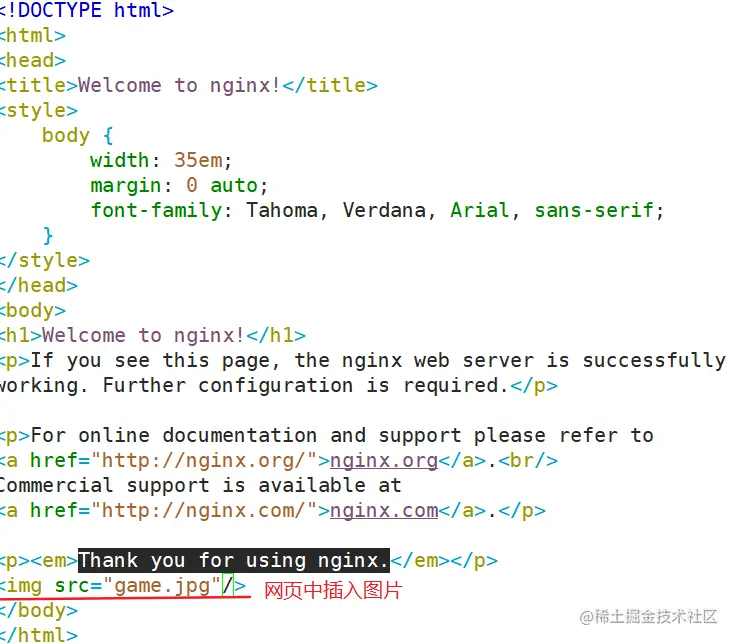Click the 'For online documentation and support' line
The image size is (736, 644).
click(327, 436)
